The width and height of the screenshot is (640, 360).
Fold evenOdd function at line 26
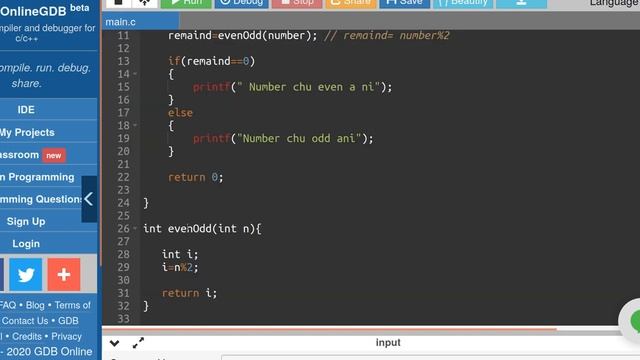[x=135, y=229]
